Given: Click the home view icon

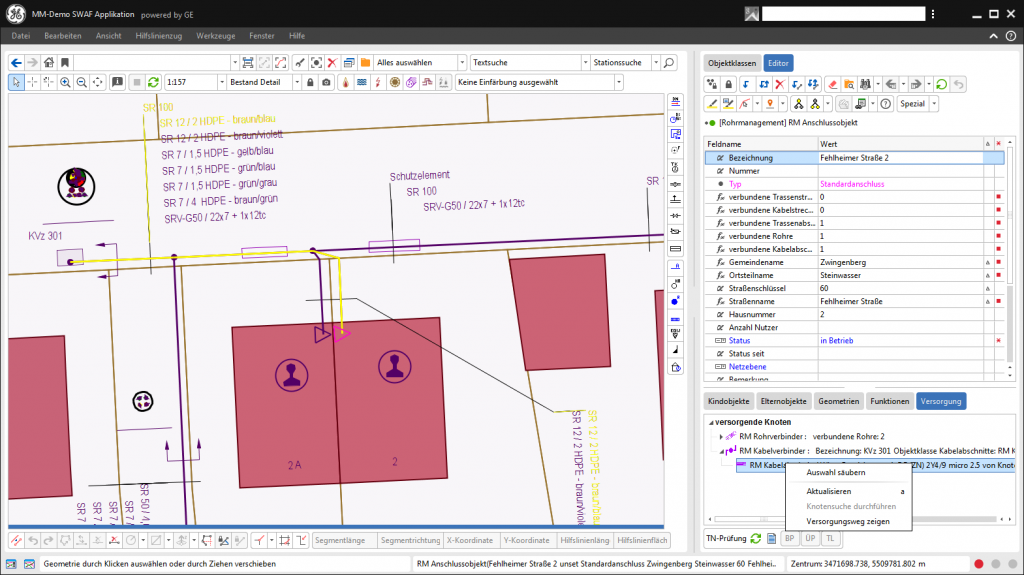Looking at the screenshot, I should pyautogui.click(x=48, y=62).
